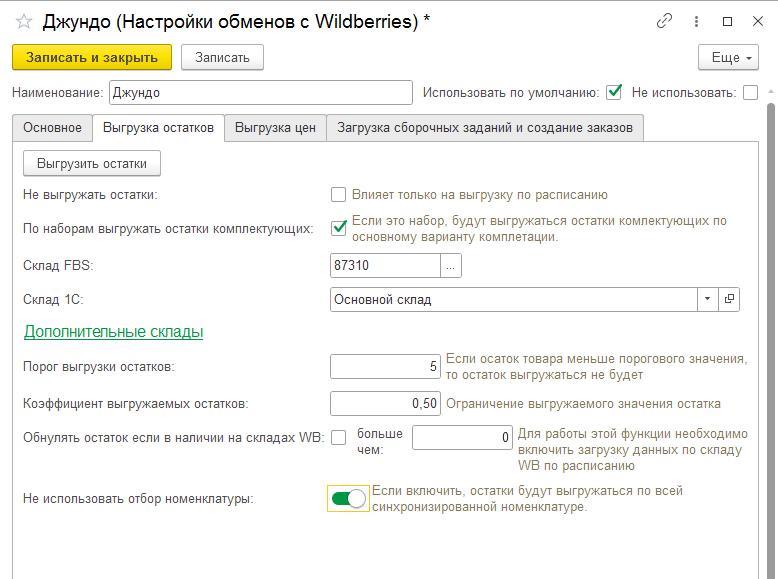This screenshot has width=778, height=579.
Task: Check Не выгружать остатки checkbox
Action: 338,194
